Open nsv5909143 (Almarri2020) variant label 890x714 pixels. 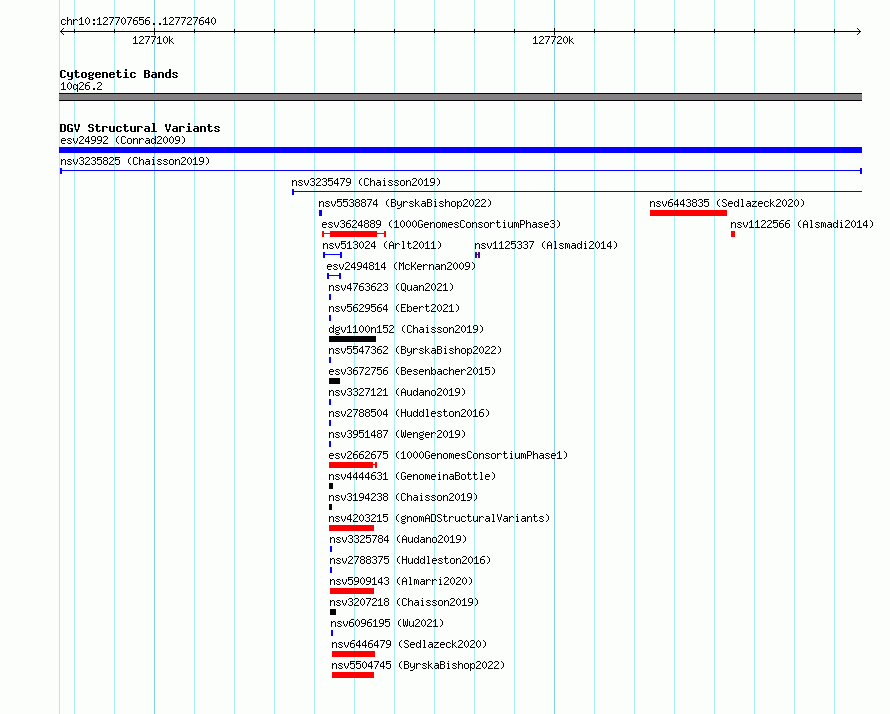tap(401, 581)
